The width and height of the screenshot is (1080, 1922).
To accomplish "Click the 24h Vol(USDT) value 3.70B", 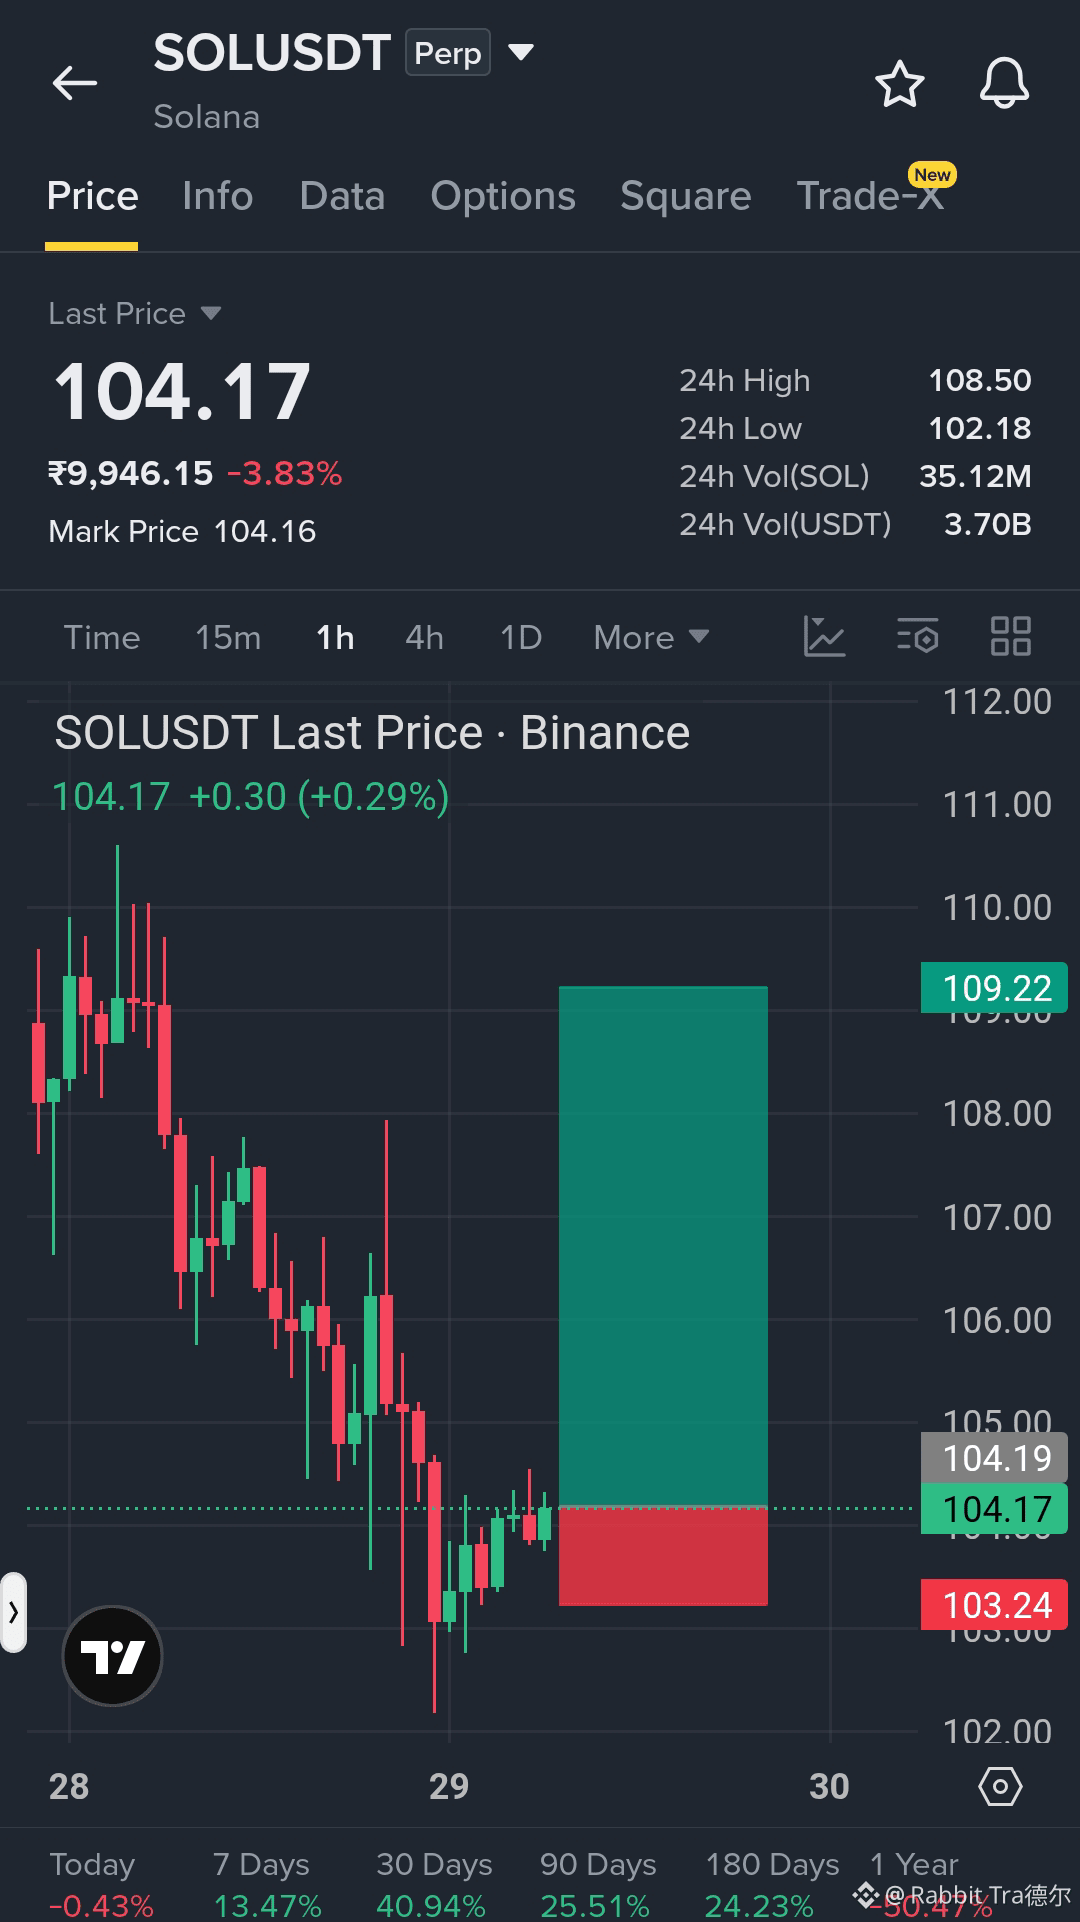I will tap(988, 524).
